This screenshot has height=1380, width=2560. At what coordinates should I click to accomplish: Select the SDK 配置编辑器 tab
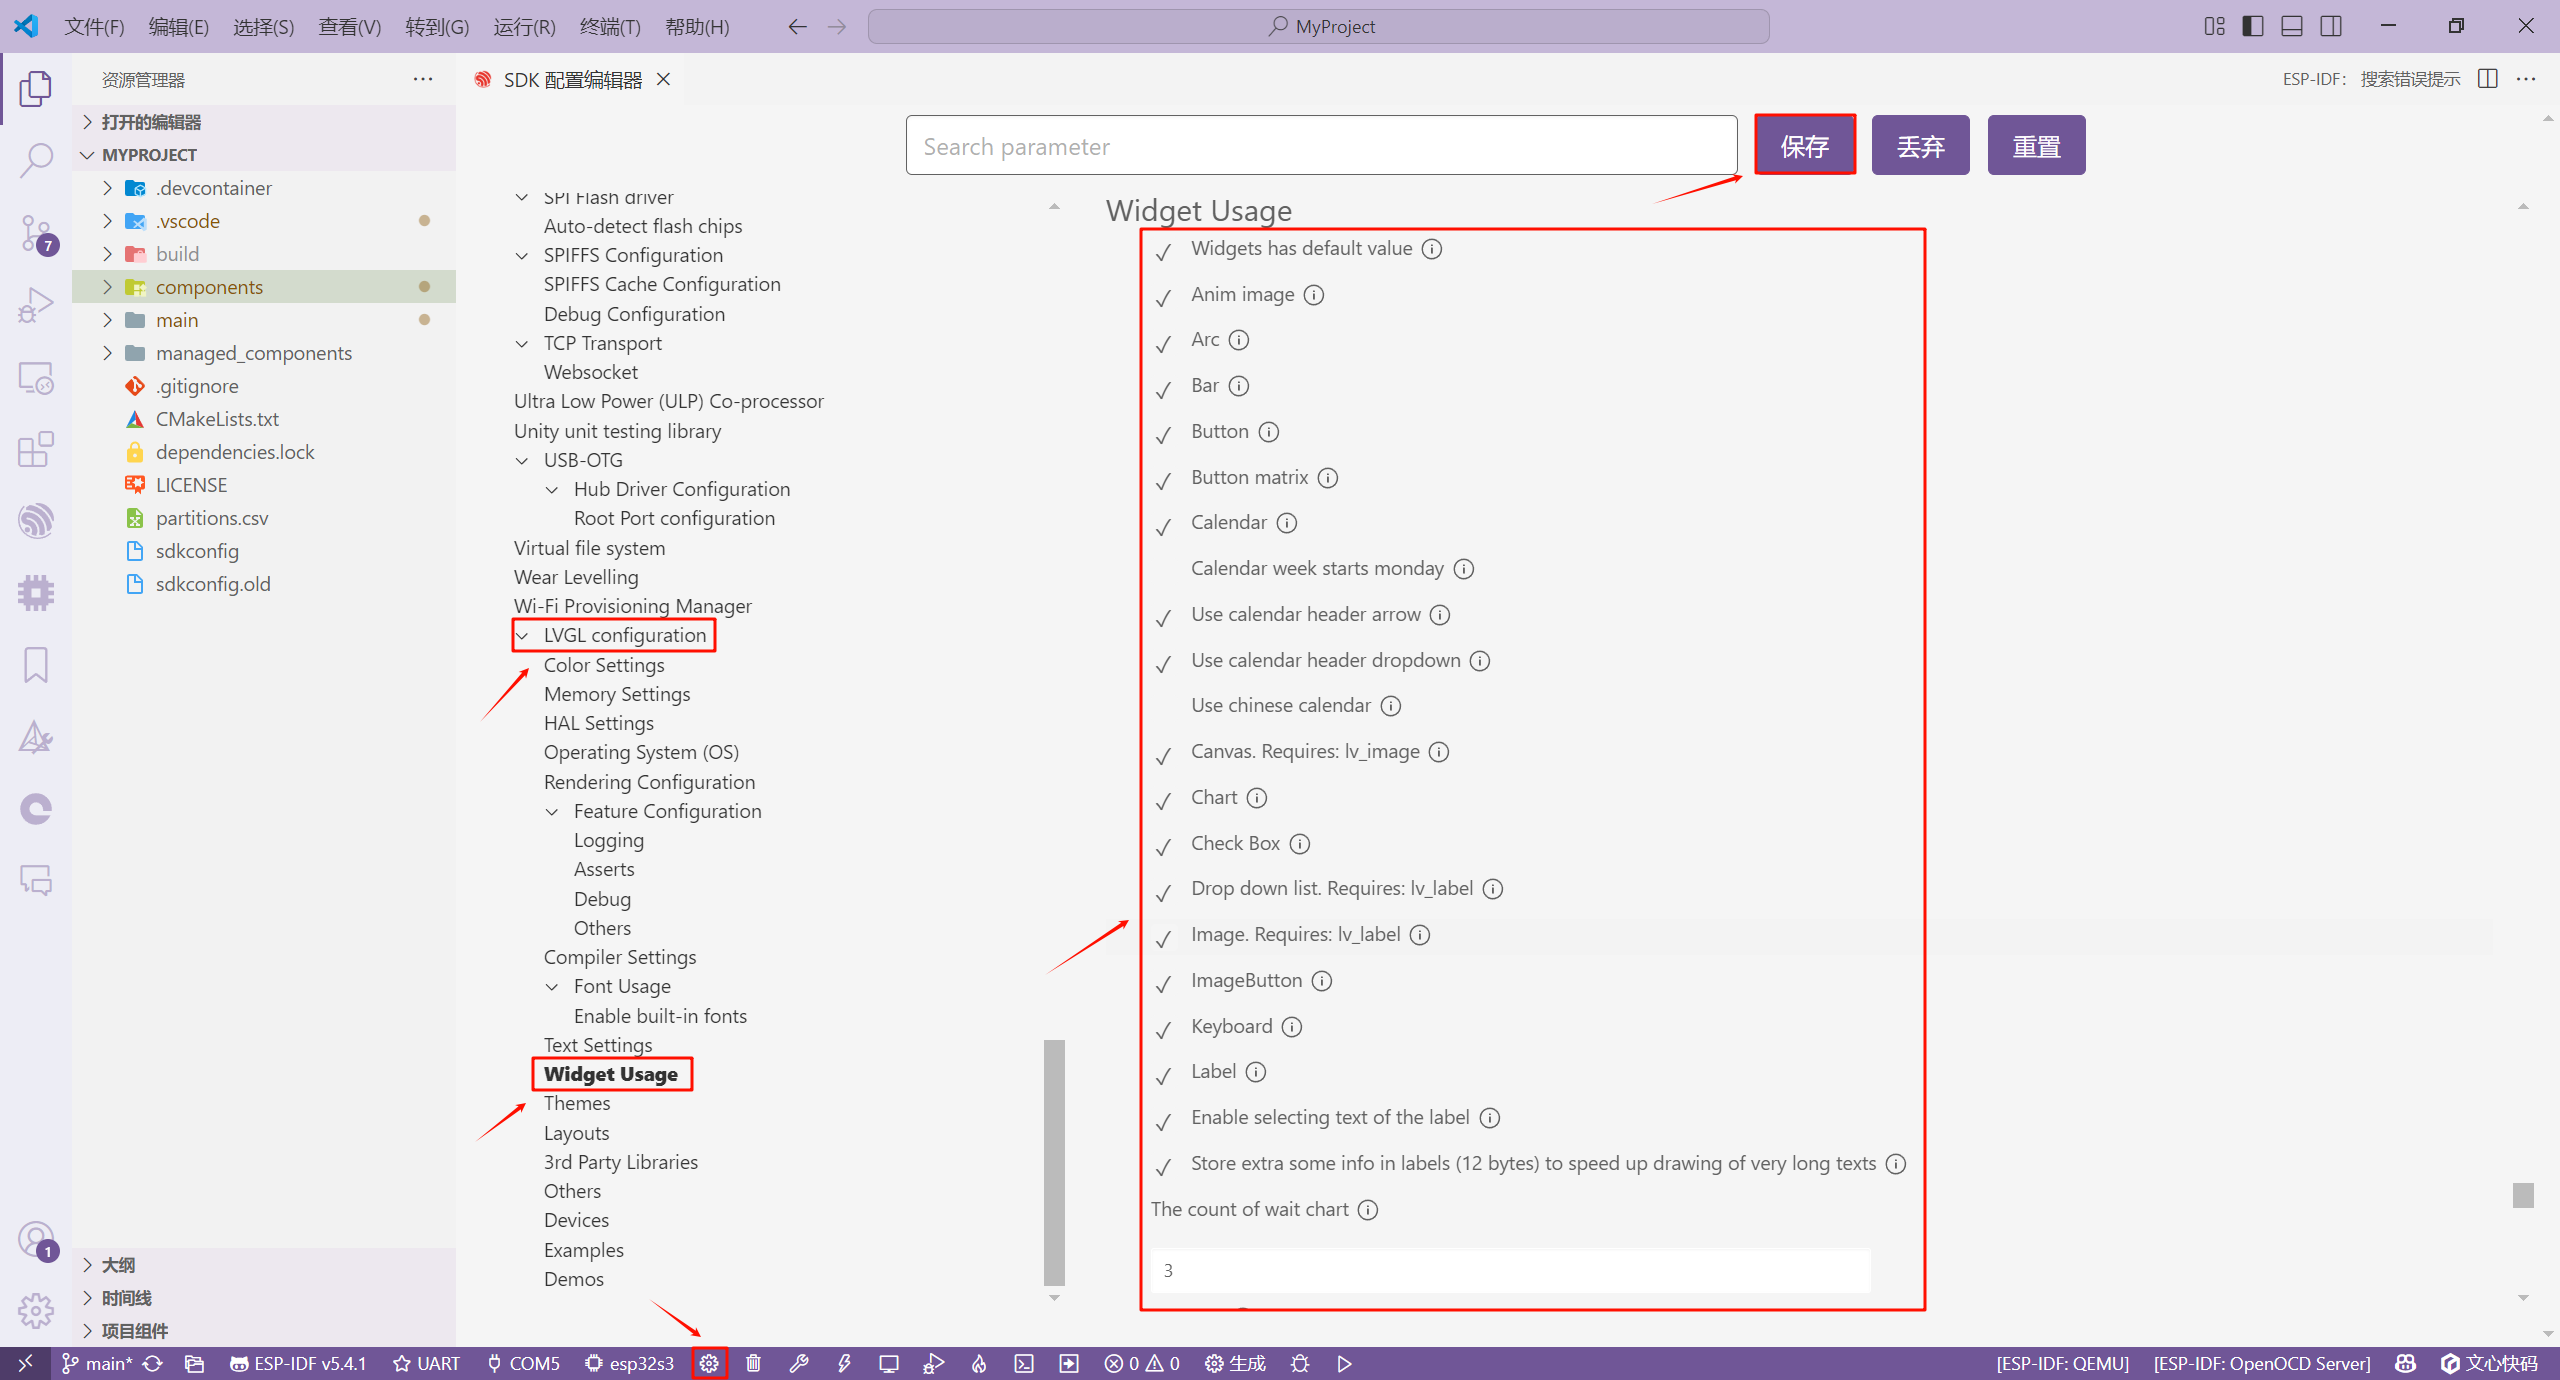click(572, 80)
